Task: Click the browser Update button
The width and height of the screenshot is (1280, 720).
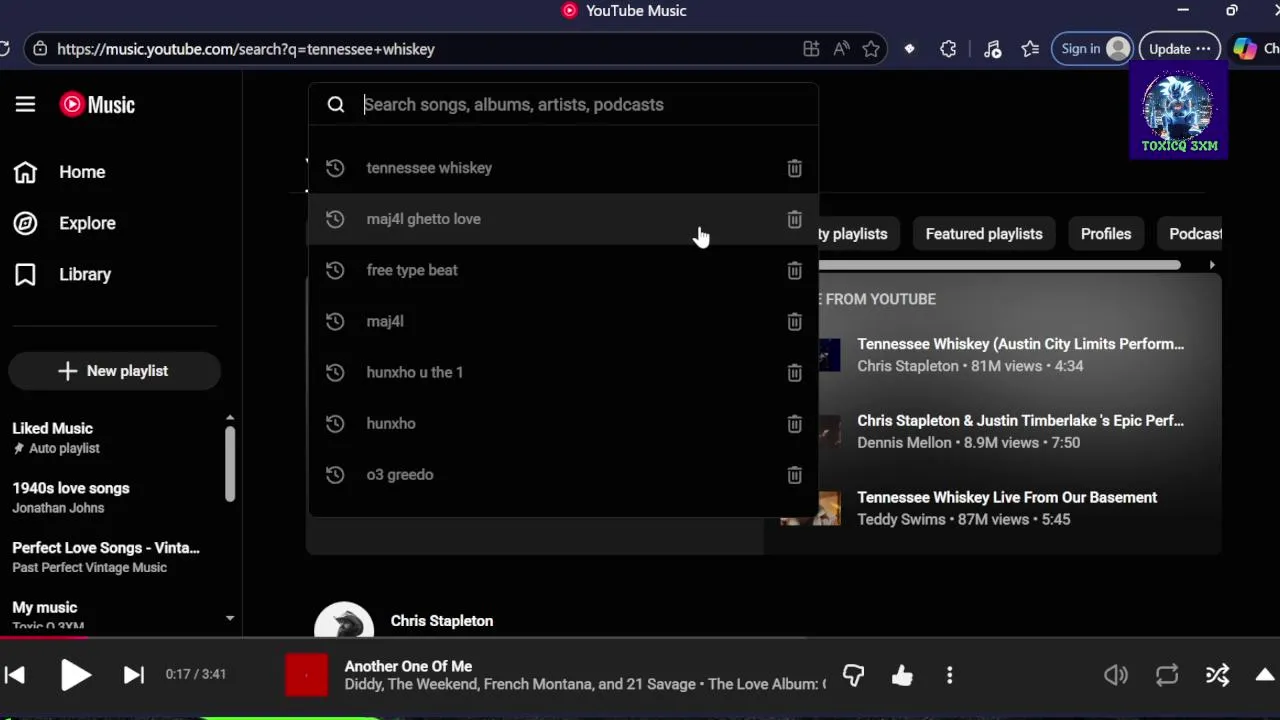Action: (1179, 49)
